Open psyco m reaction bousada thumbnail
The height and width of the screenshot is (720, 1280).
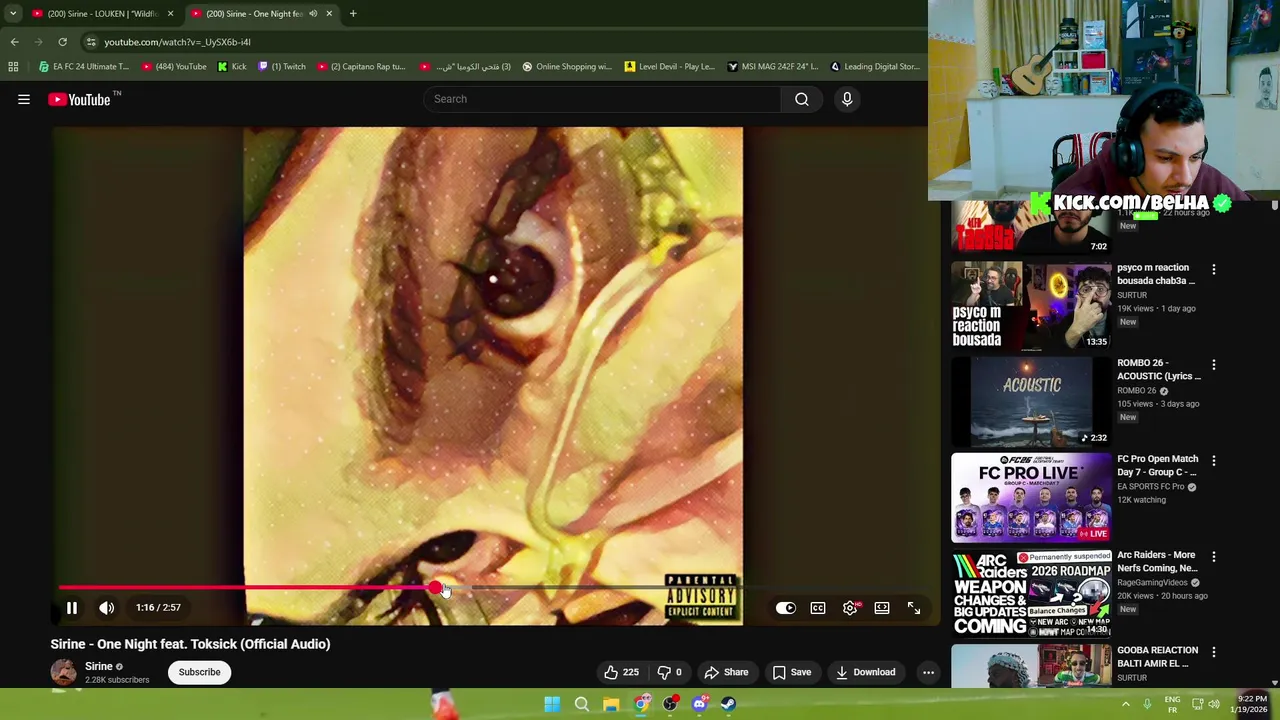point(1031,305)
